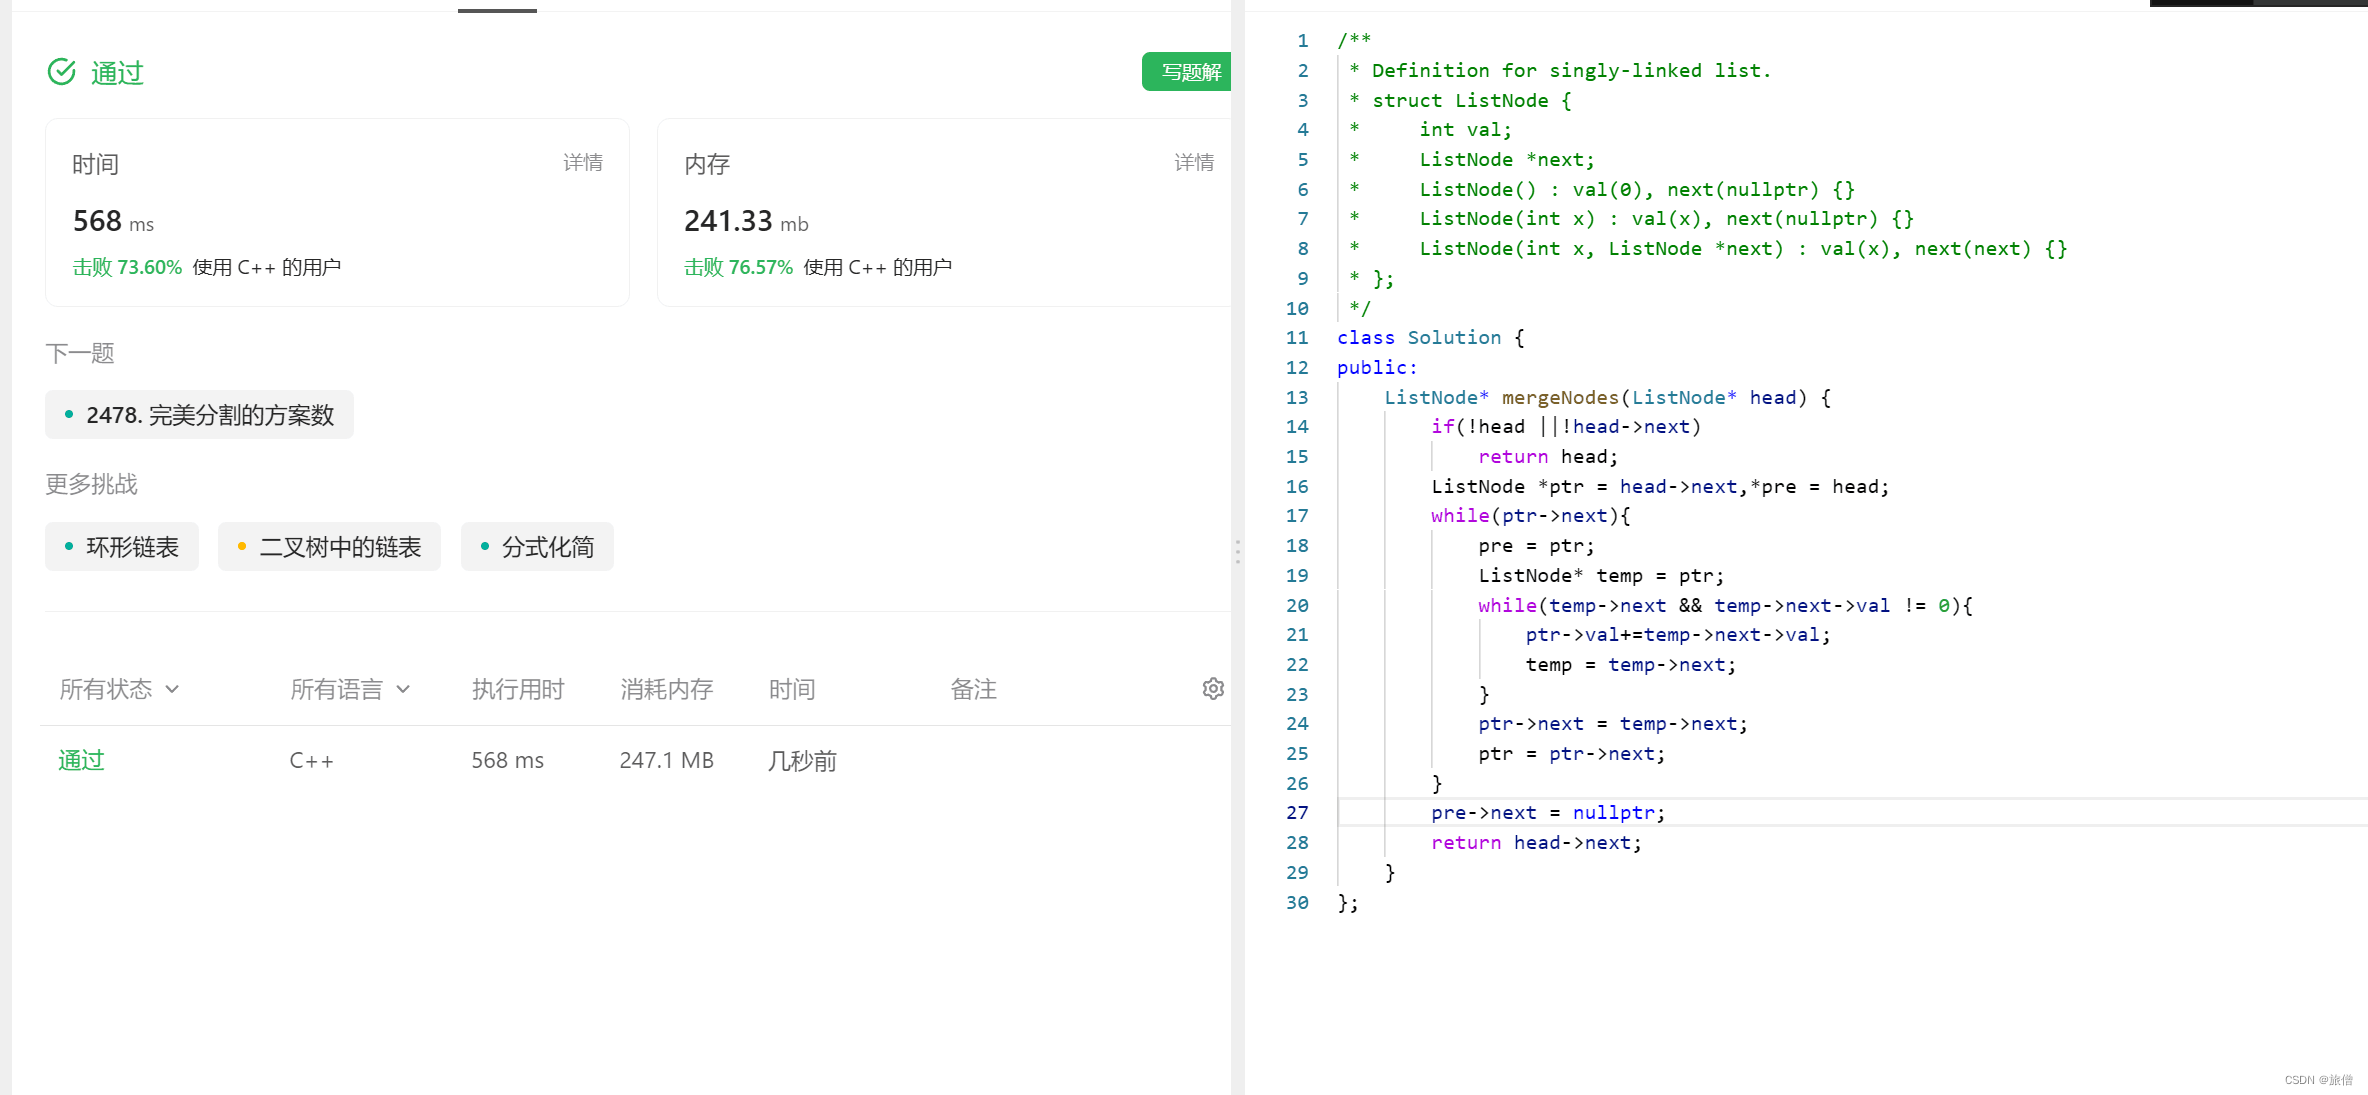This screenshot has height=1095, width=2368.
Task: Open the 通过 submission row link
Action: point(81,761)
